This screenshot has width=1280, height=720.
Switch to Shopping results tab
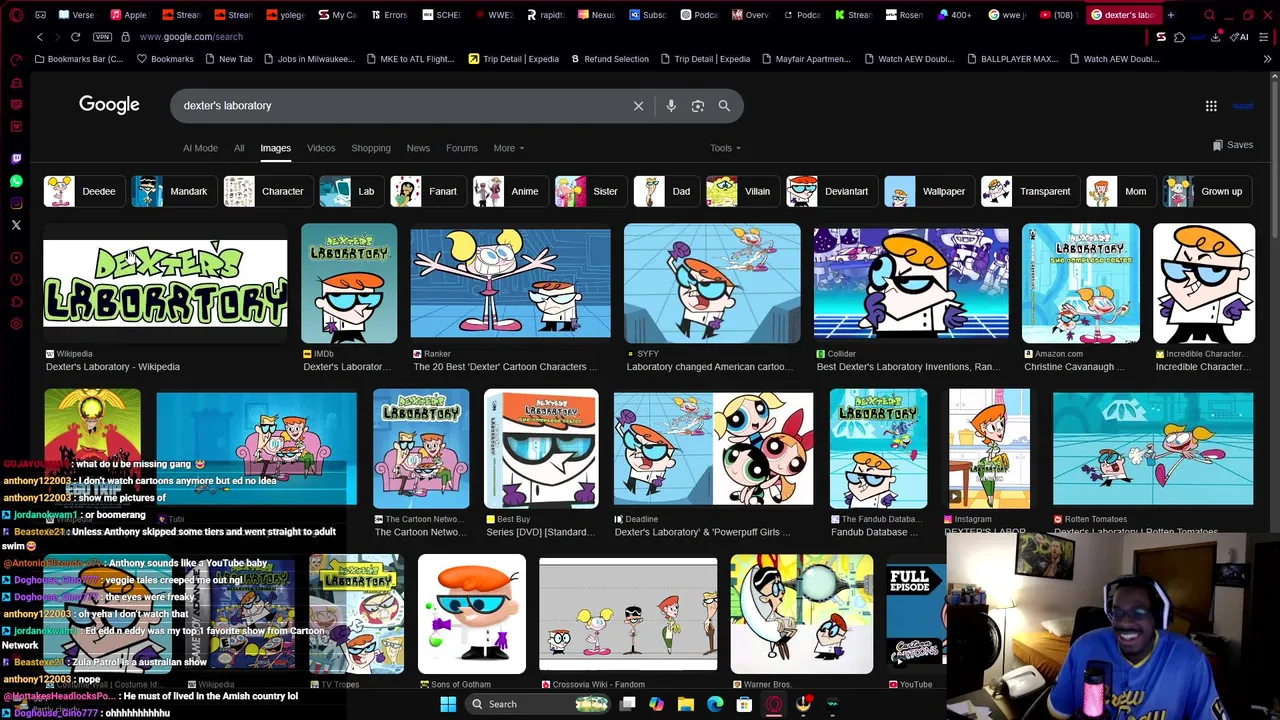pos(371,148)
